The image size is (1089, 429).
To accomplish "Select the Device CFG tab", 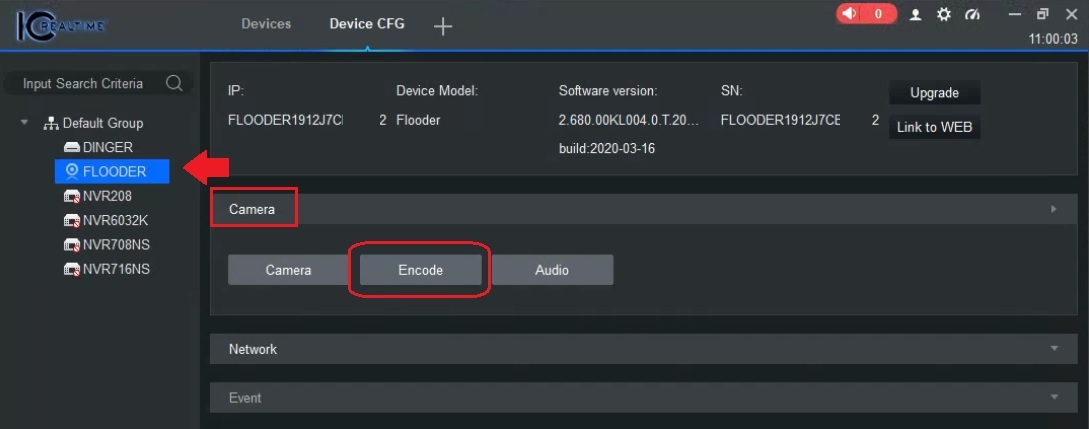I will 367,24.
